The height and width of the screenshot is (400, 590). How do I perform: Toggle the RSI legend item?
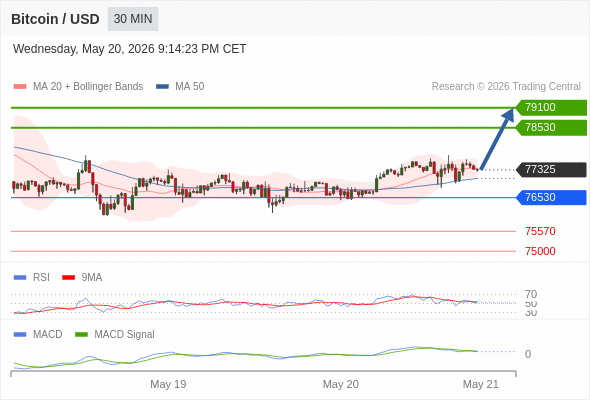coord(32,277)
